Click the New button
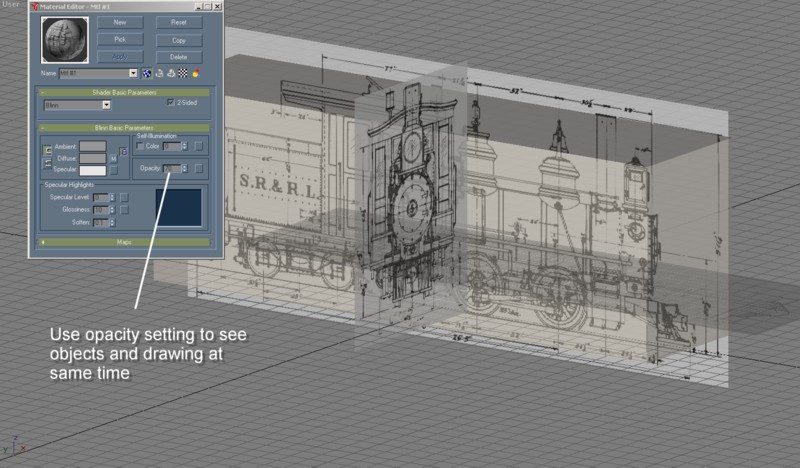The image size is (800, 468). pos(120,22)
